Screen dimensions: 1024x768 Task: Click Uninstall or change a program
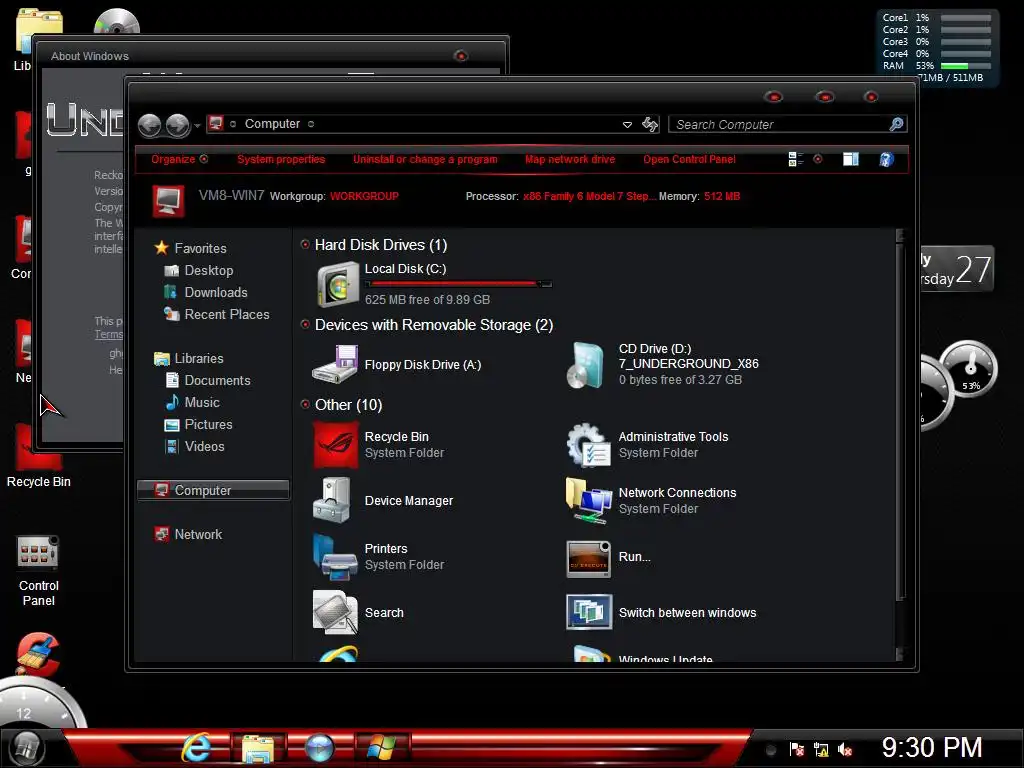point(425,159)
